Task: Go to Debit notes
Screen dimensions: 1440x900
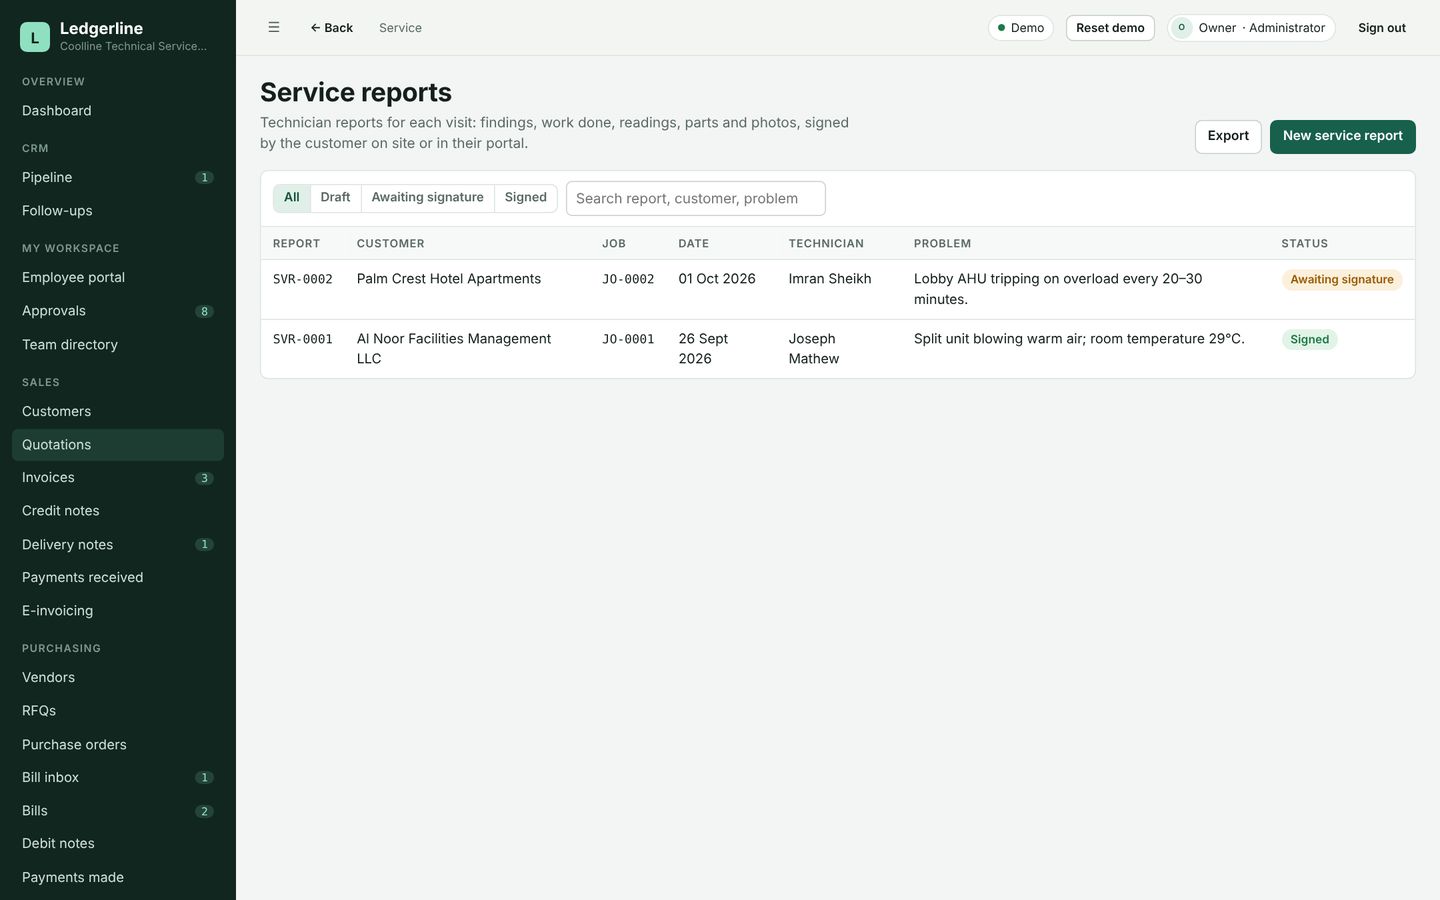Action: click(118, 844)
